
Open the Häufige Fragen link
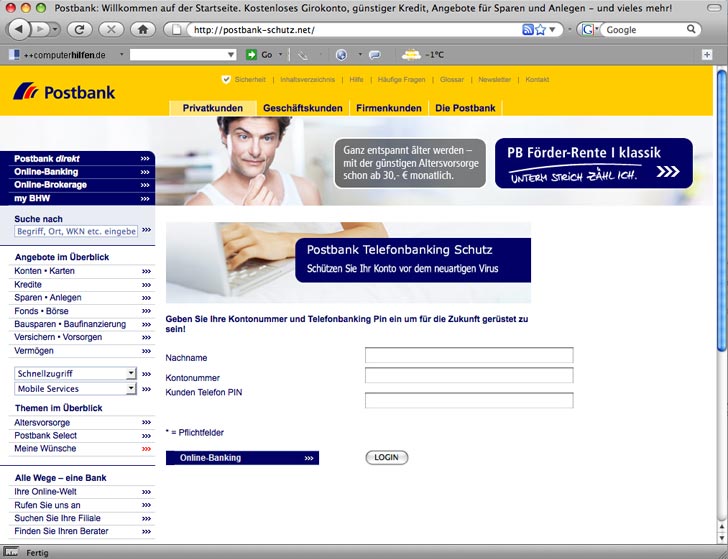(x=401, y=79)
